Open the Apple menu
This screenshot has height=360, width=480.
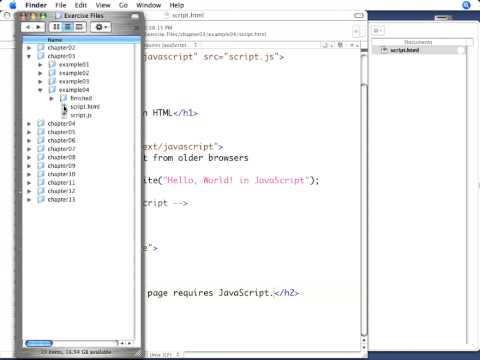tap(13, 5)
